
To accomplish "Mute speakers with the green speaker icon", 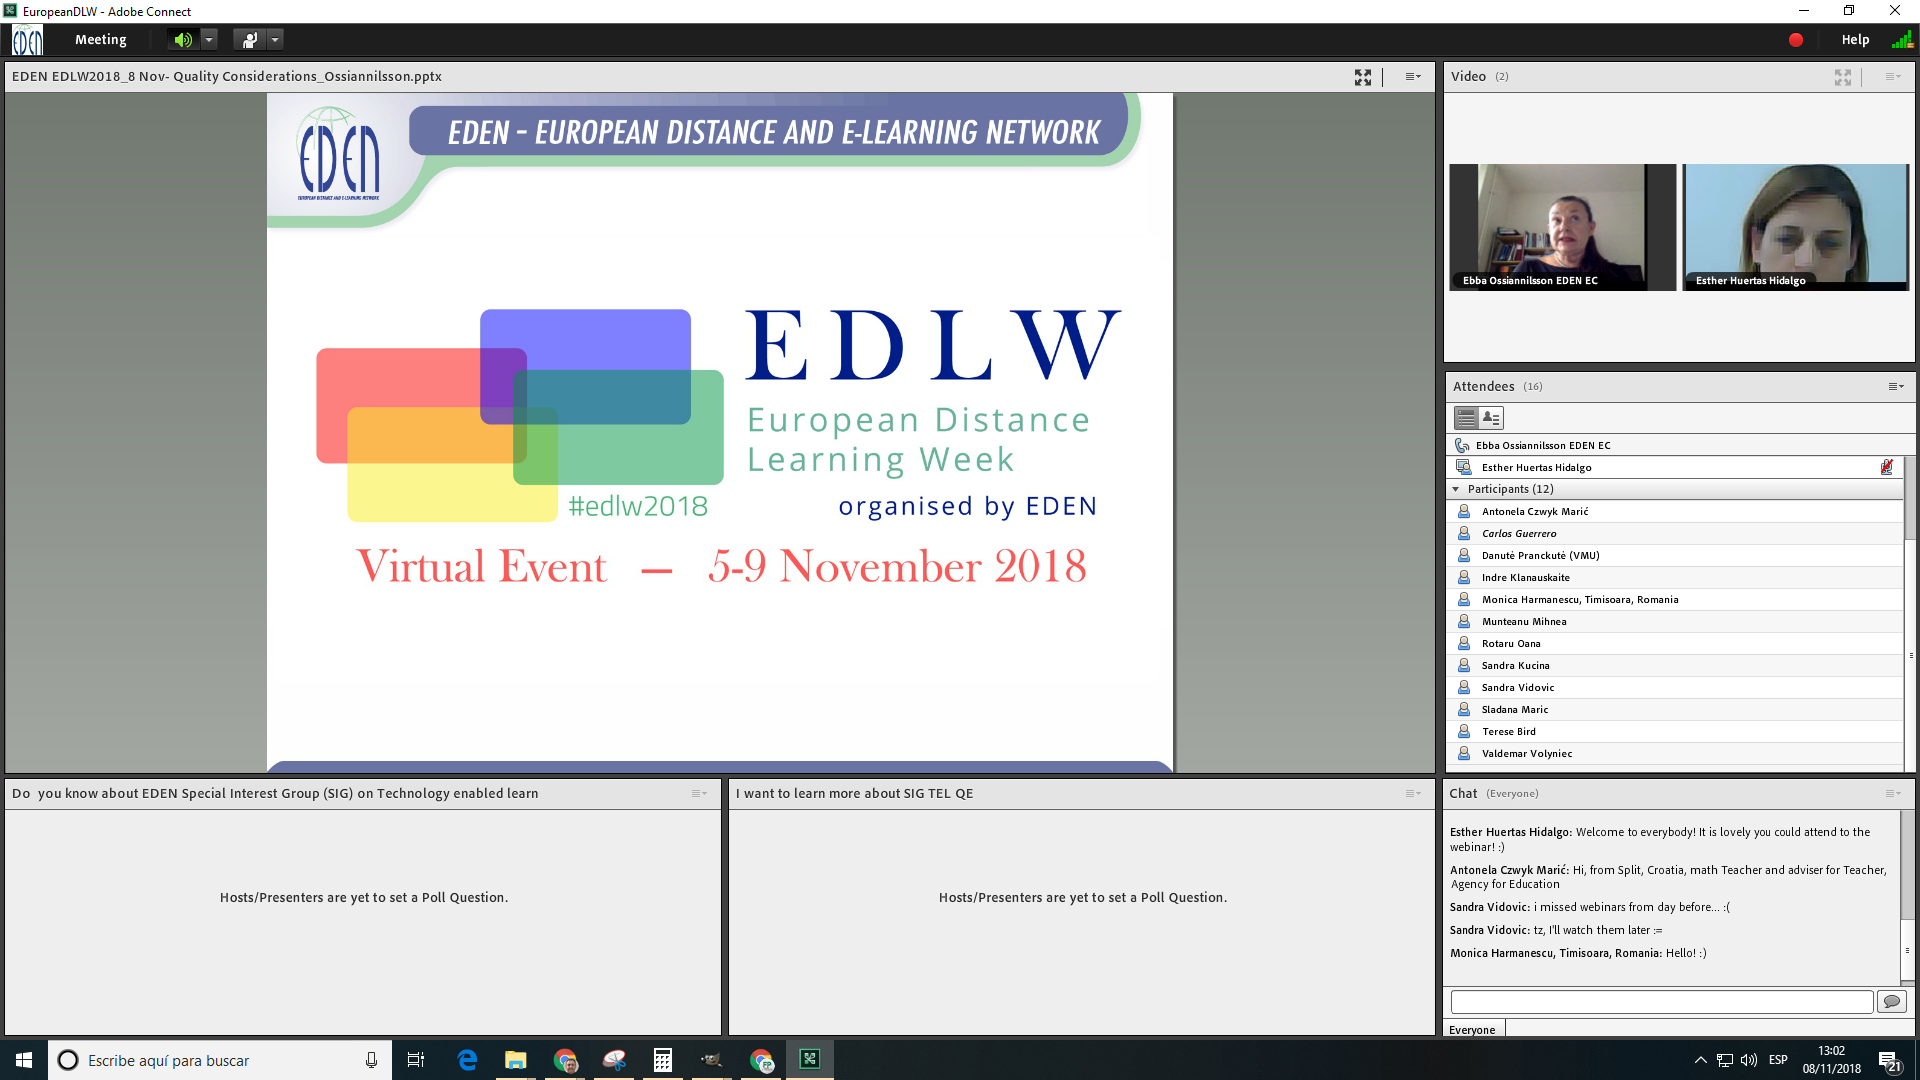I will pyautogui.click(x=183, y=40).
